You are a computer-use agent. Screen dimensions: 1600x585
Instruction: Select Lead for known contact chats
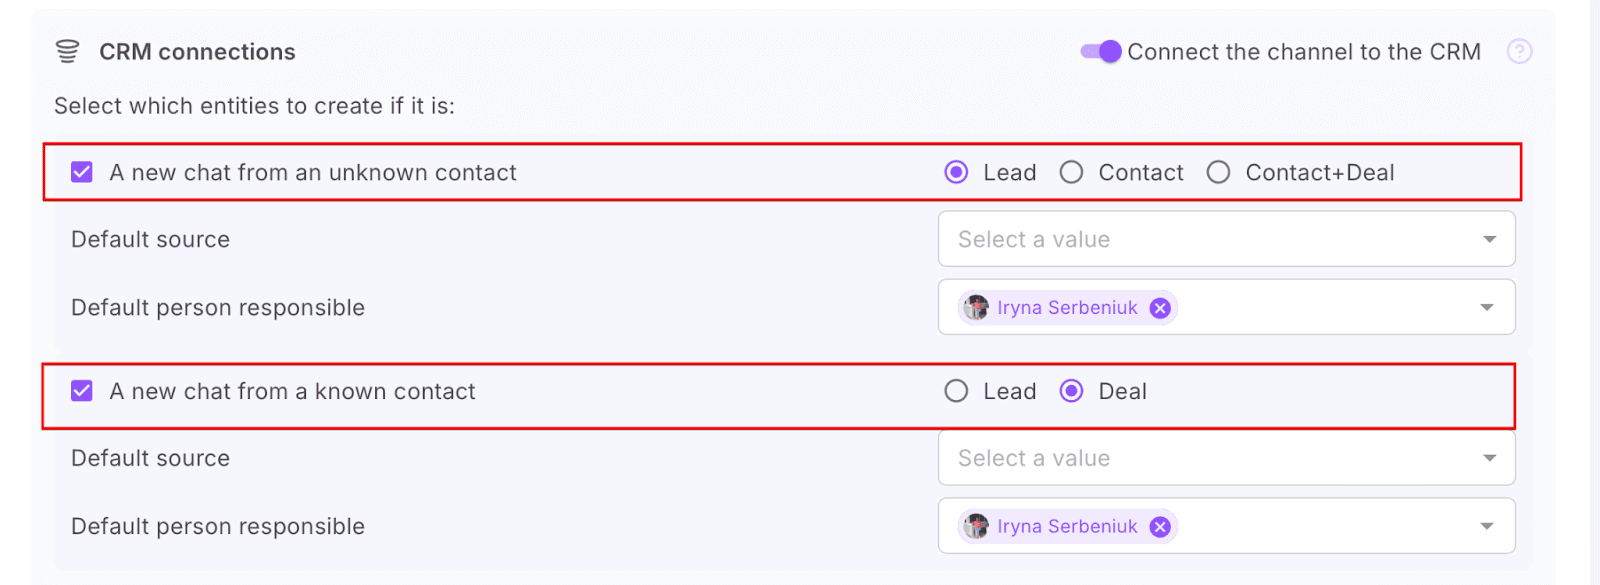tap(956, 391)
